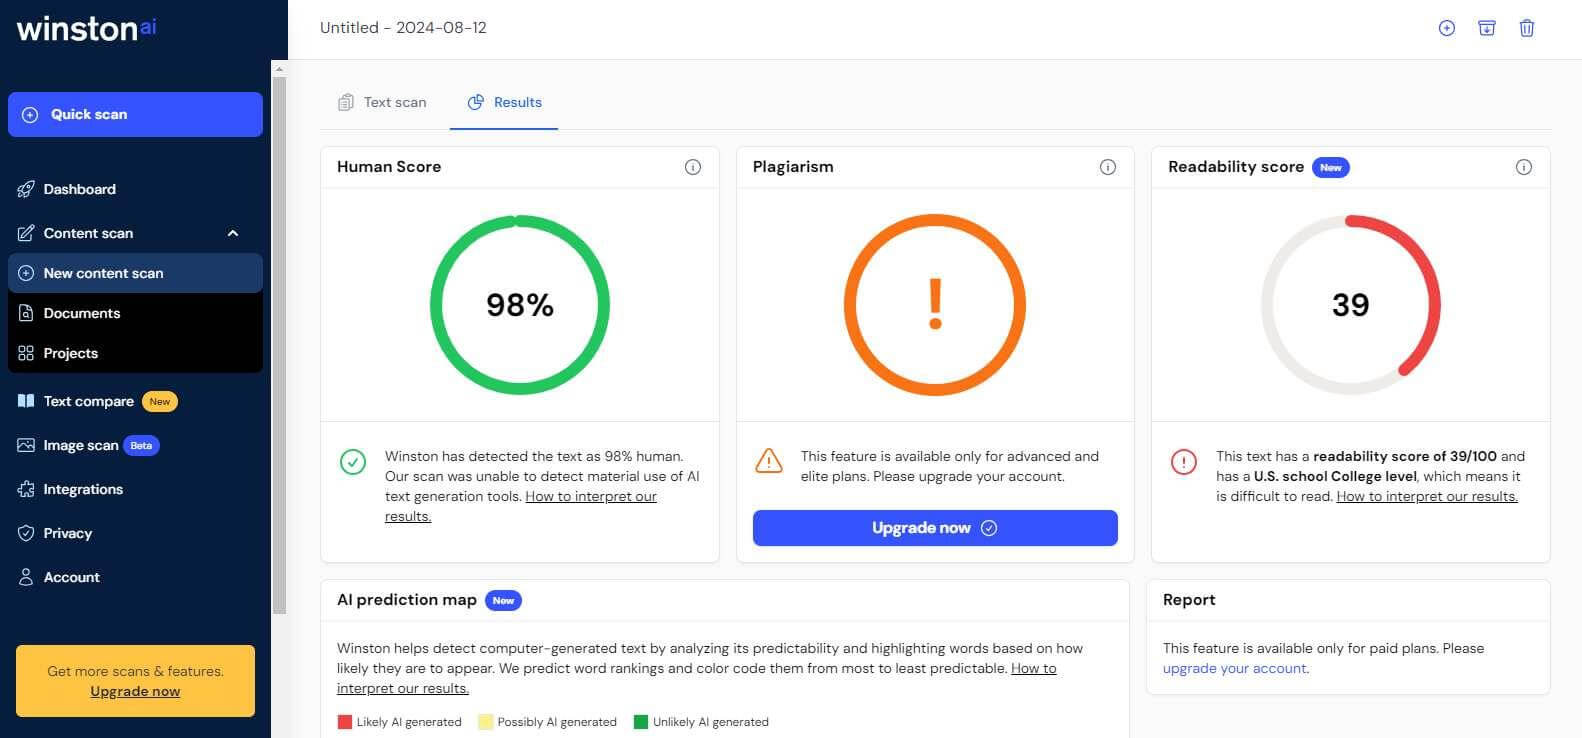Click the Privacy shield icon
The image size is (1582, 738).
(26, 533)
